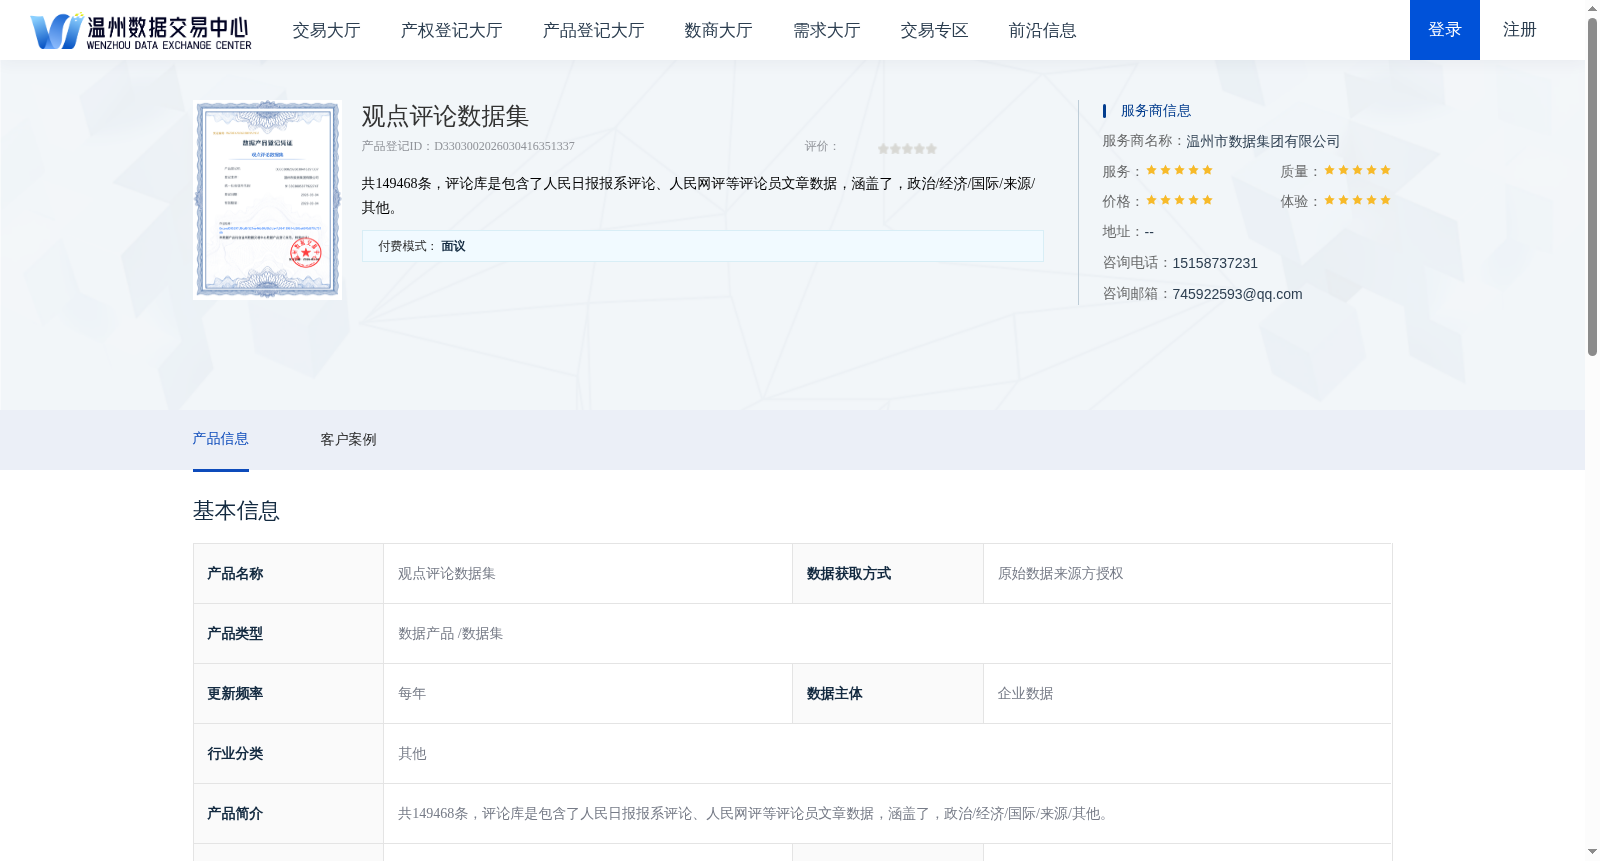Click the 基本信息 section heading

(x=236, y=511)
